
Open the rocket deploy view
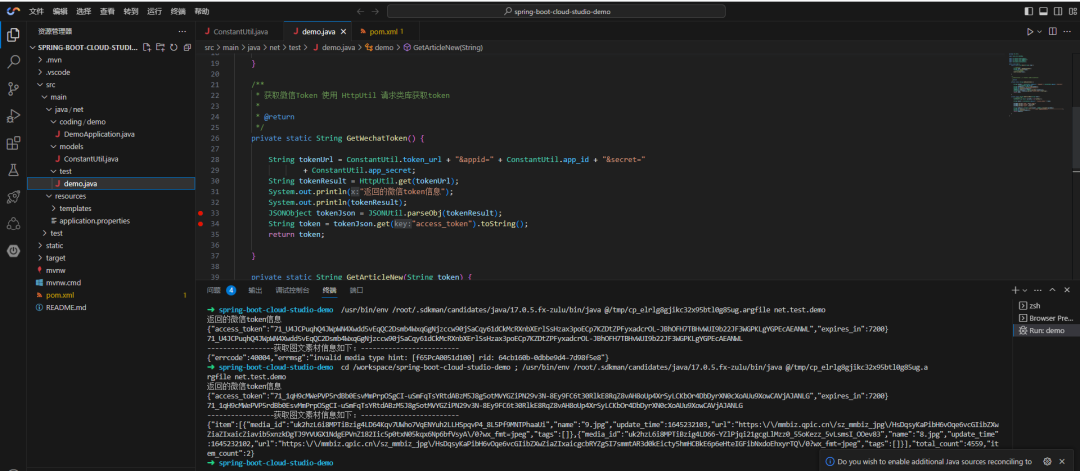(x=13, y=197)
